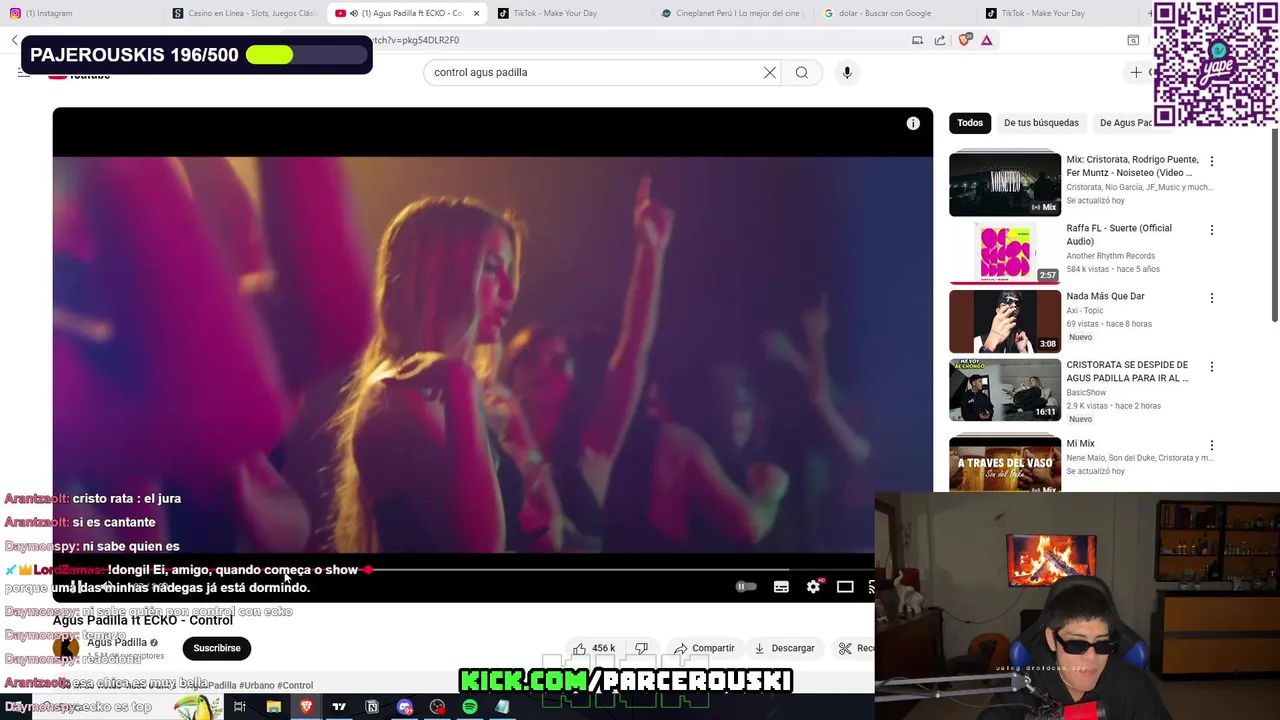
Task: Open the Cristorata se despide video title
Action: (x=1127, y=371)
